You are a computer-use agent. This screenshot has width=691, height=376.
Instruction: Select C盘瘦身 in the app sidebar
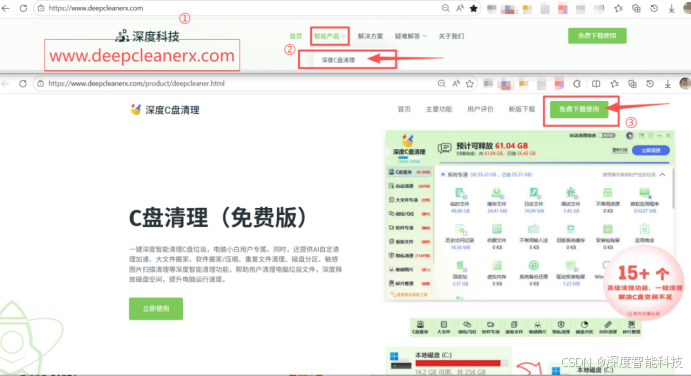[409, 172]
